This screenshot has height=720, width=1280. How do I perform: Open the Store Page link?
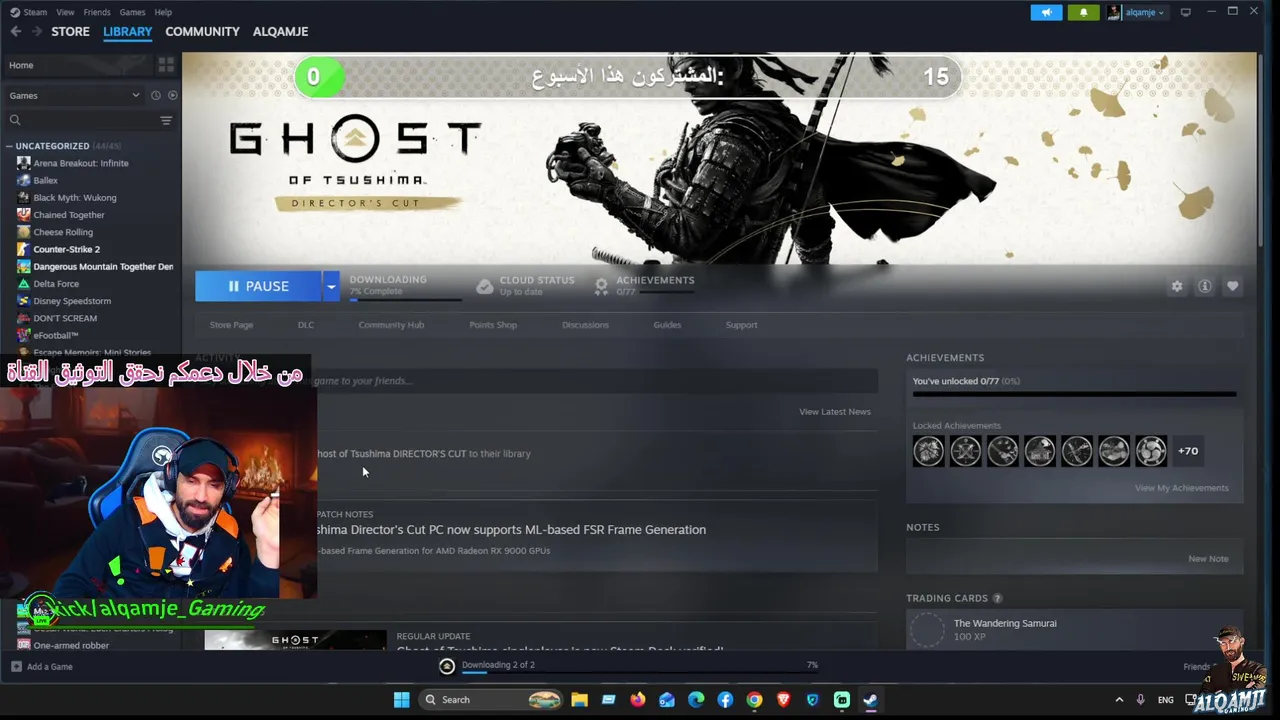coord(231,325)
